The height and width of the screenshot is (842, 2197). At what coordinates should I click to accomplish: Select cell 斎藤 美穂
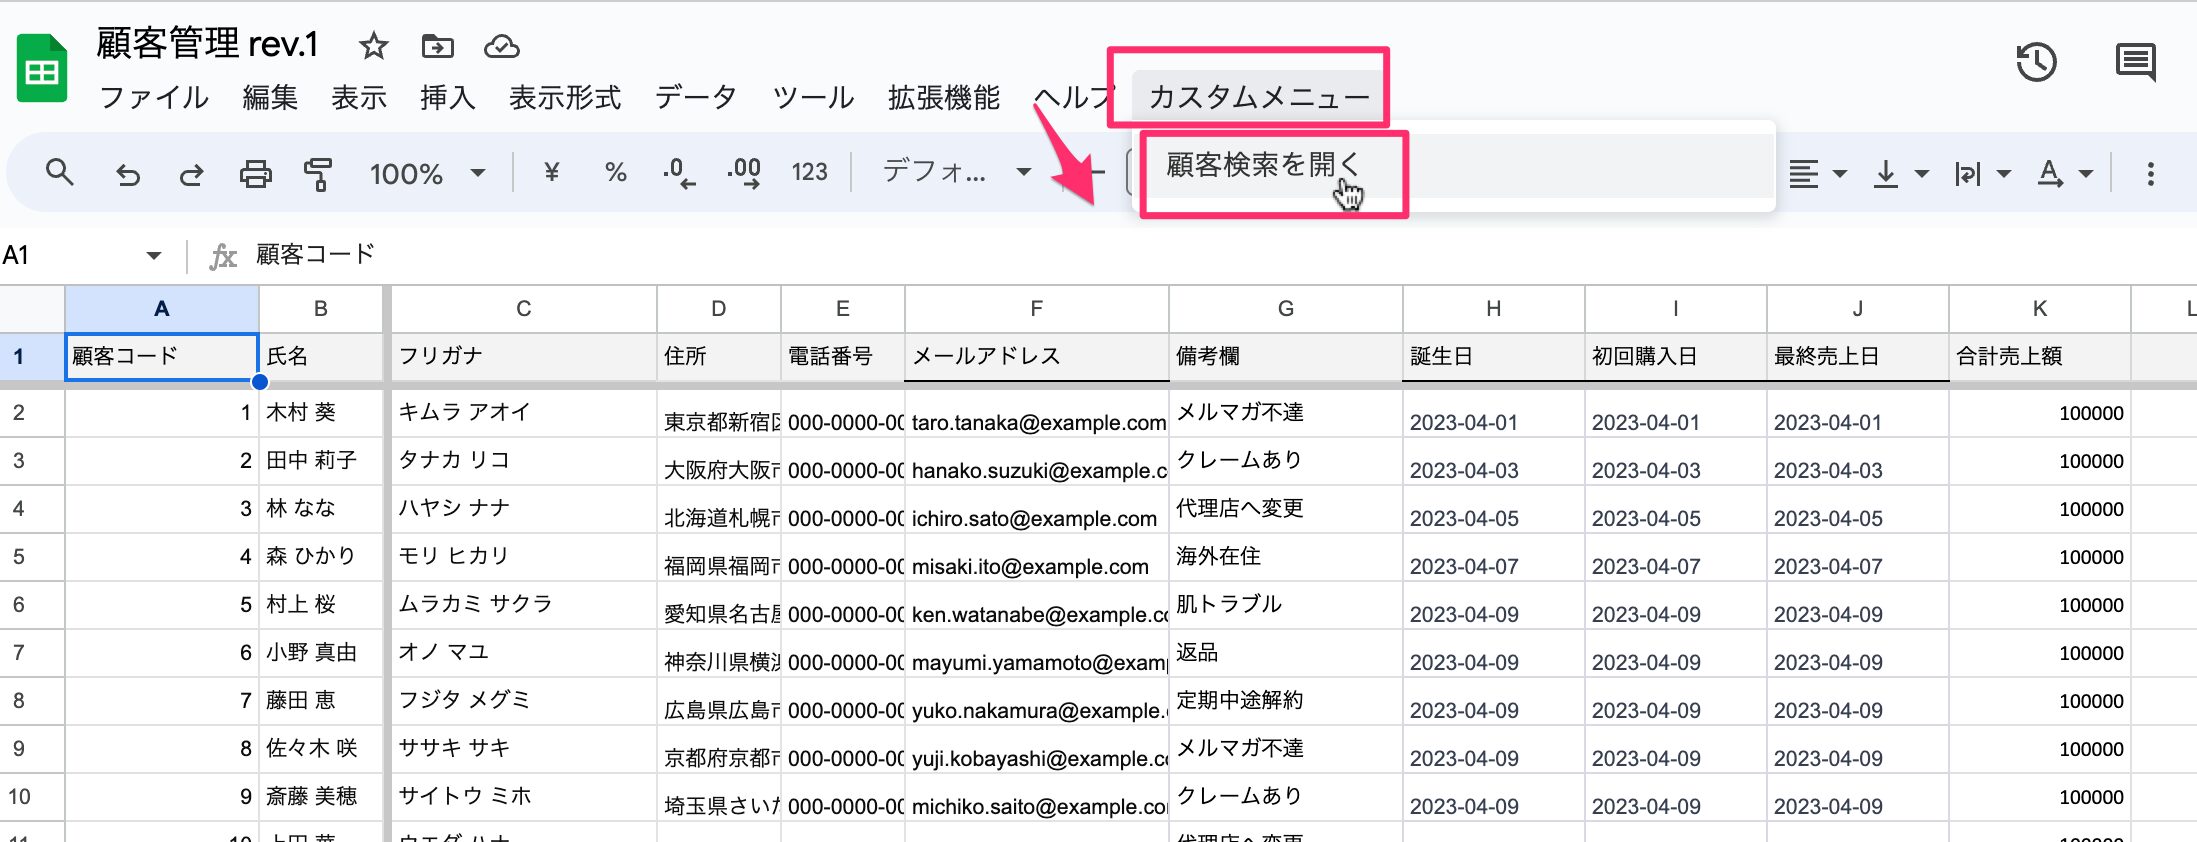tap(321, 797)
